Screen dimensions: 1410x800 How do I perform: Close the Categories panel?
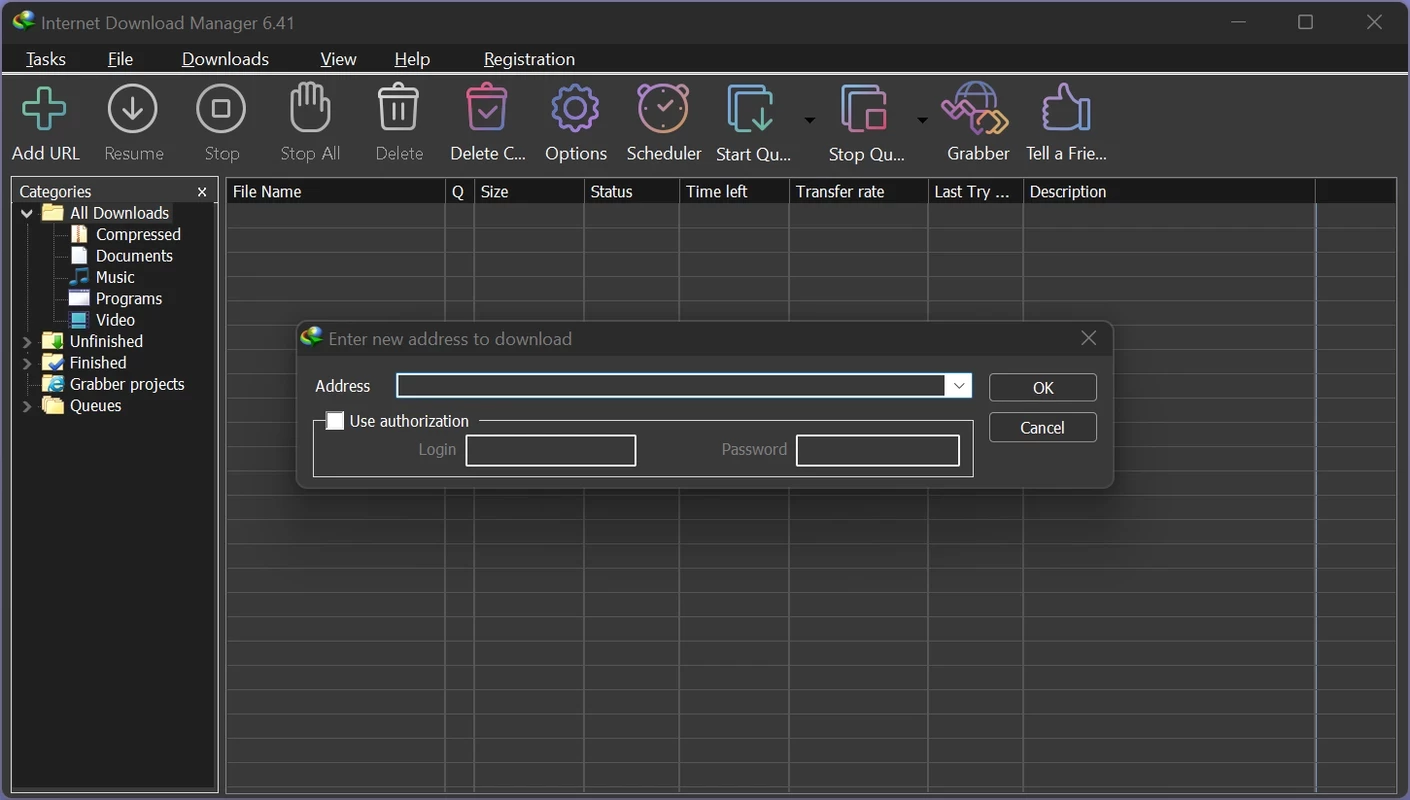(202, 192)
